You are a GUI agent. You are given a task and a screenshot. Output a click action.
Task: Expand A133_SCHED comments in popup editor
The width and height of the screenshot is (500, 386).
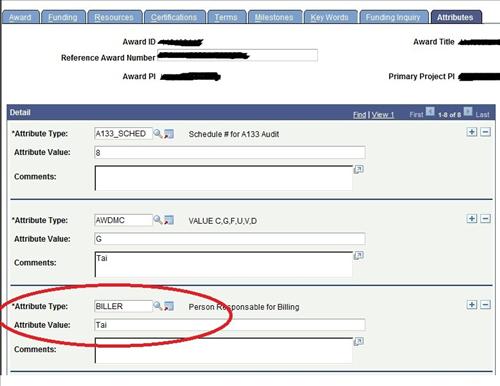358,169
